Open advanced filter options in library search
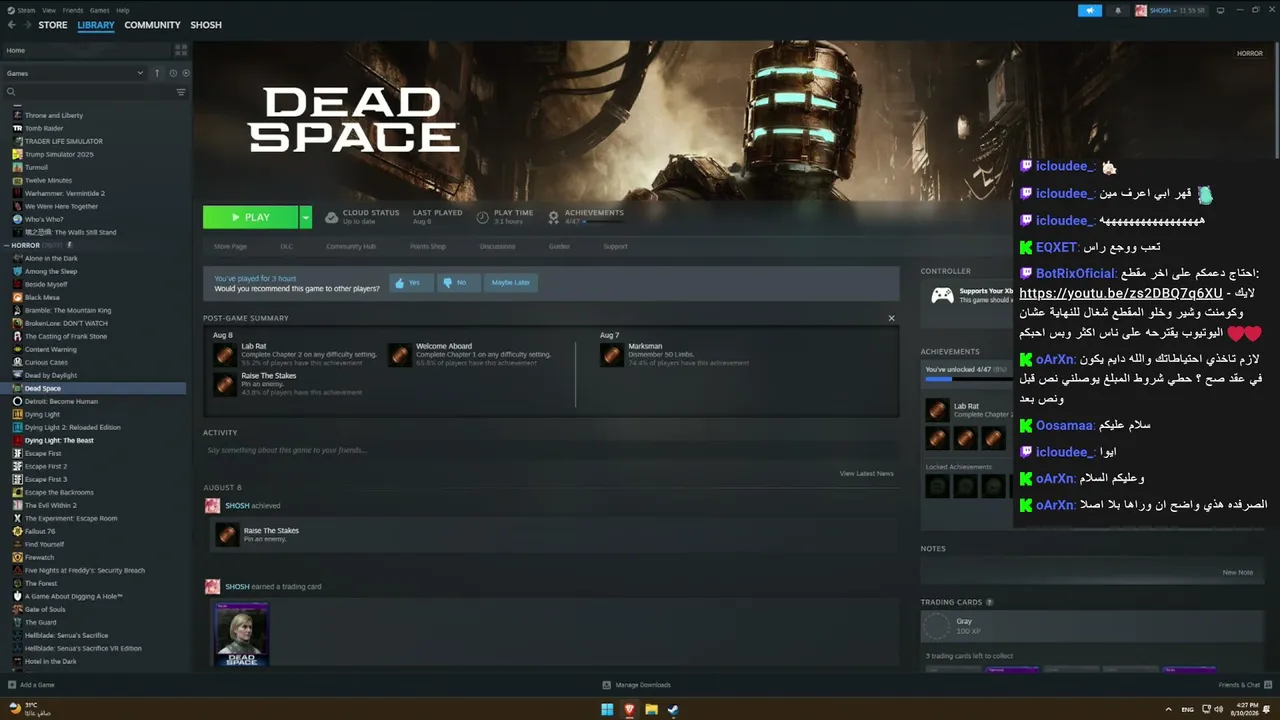Screen dimensions: 1280x720 click(x=181, y=92)
